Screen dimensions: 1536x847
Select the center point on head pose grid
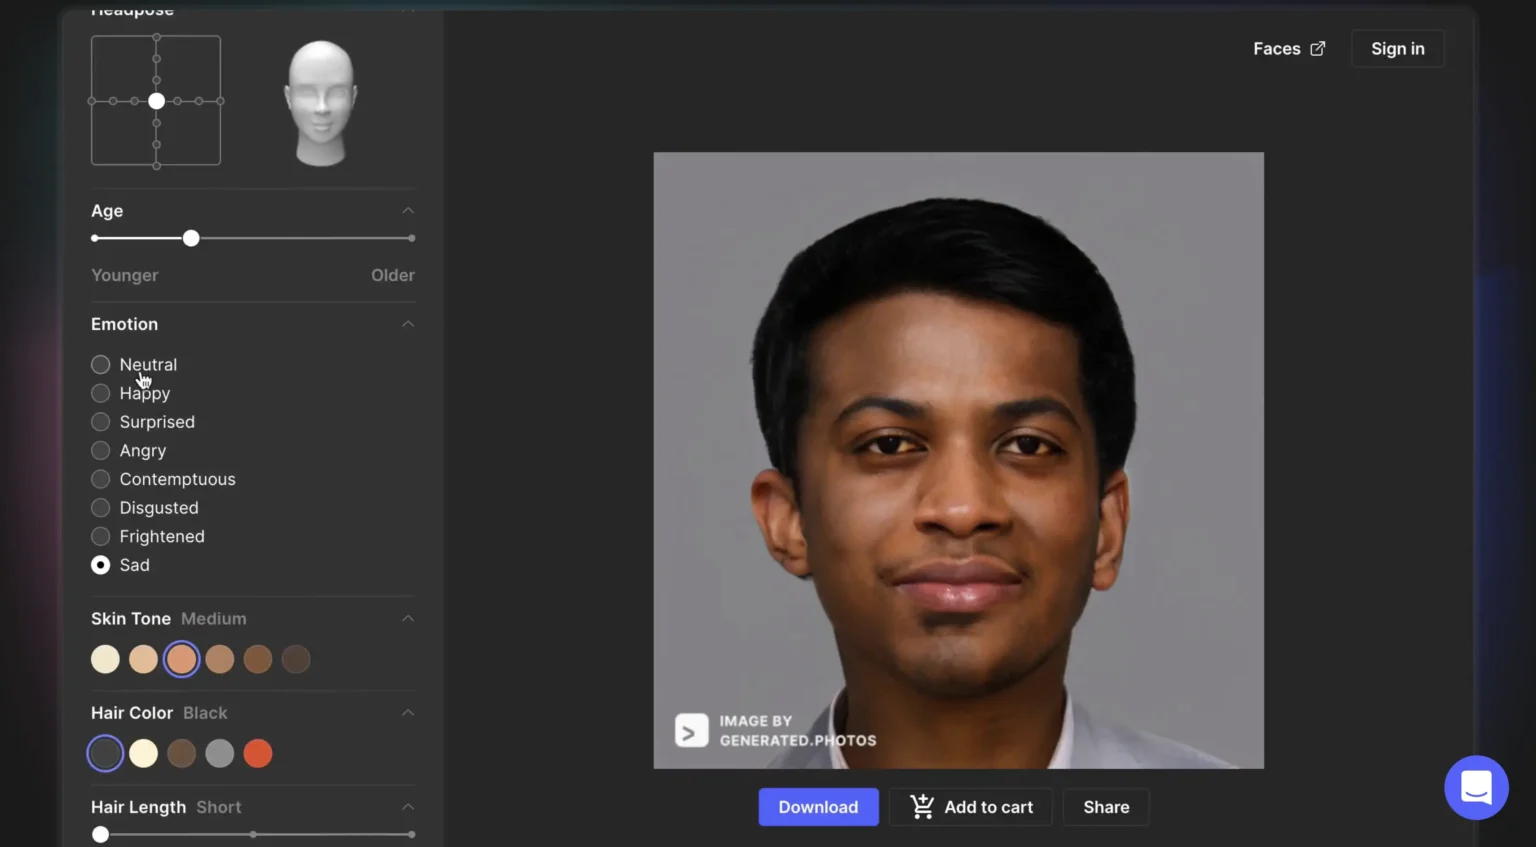click(x=156, y=101)
